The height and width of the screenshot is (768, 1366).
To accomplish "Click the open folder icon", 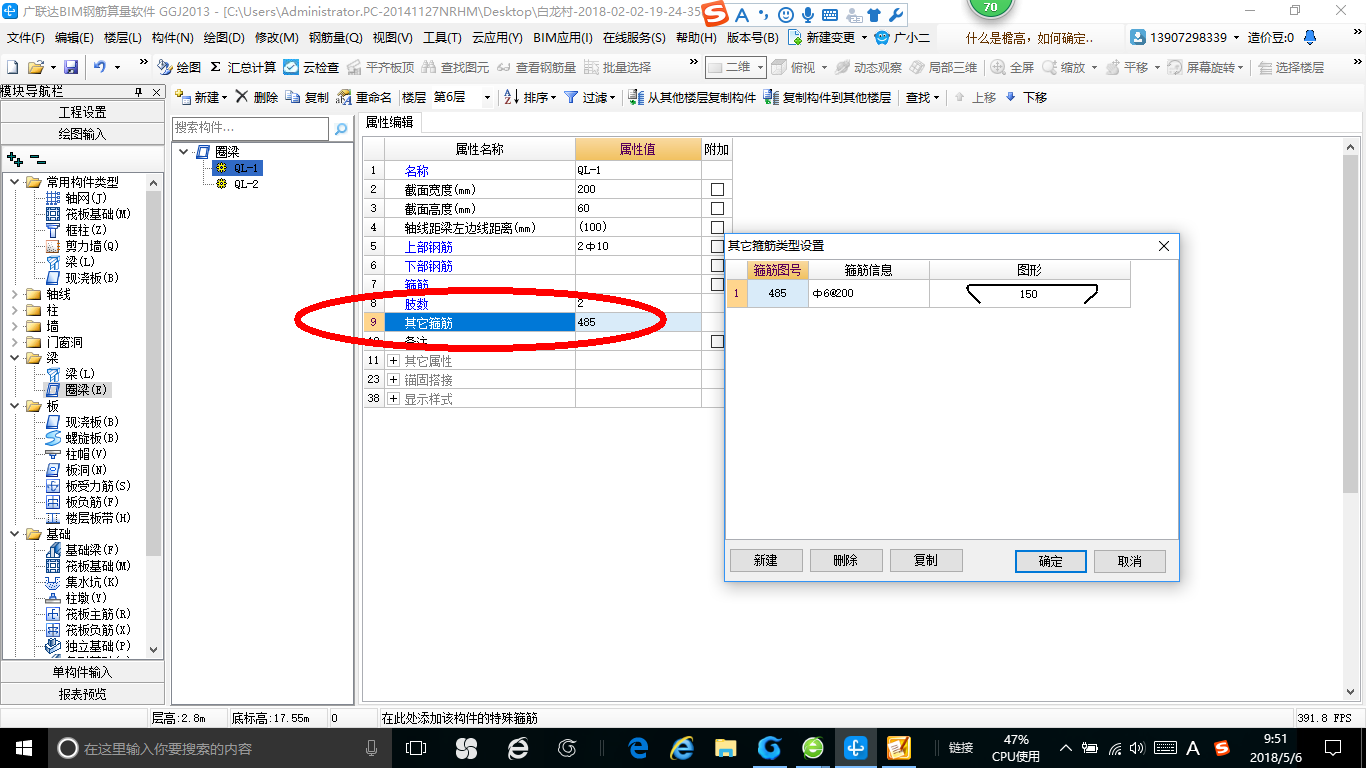I will (36, 67).
